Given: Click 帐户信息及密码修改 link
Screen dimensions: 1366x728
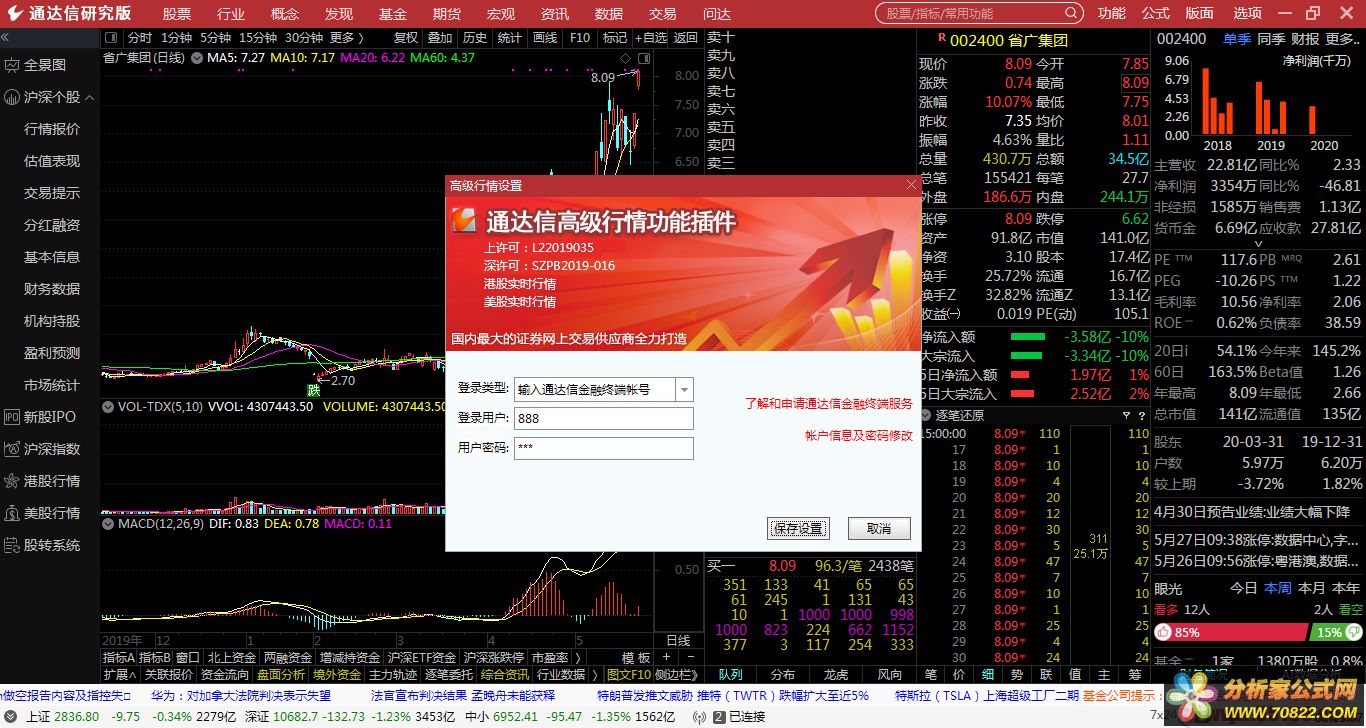Looking at the screenshot, I should click(x=859, y=436).
